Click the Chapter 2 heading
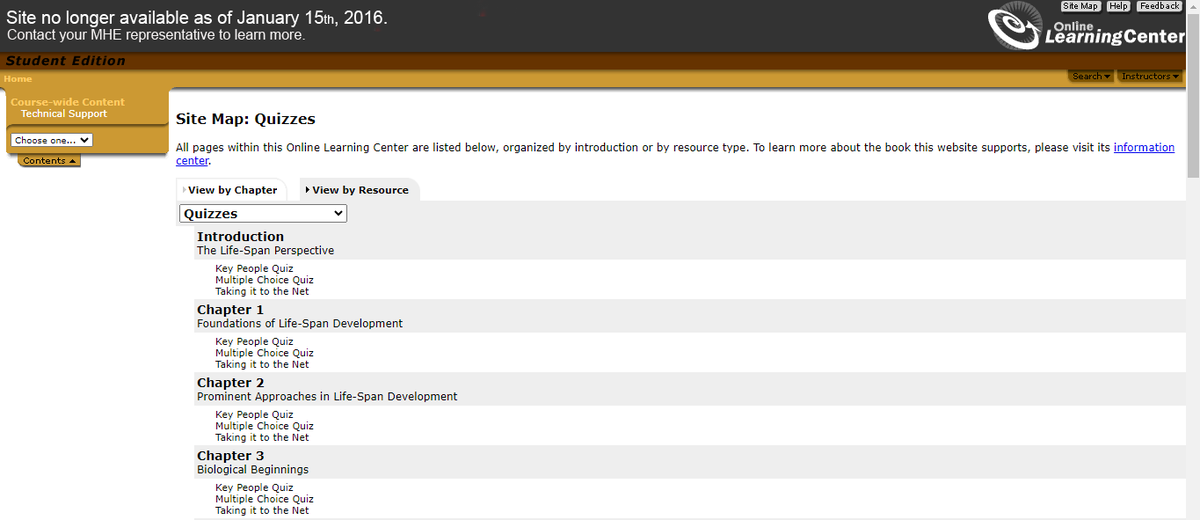 (230, 383)
